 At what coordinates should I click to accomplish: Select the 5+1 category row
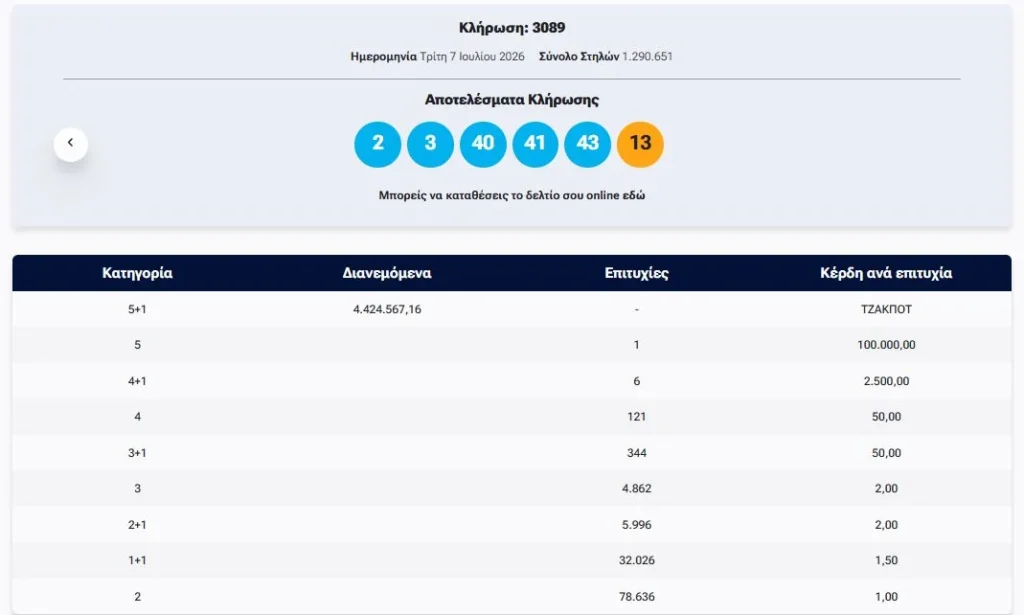[512, 309]
